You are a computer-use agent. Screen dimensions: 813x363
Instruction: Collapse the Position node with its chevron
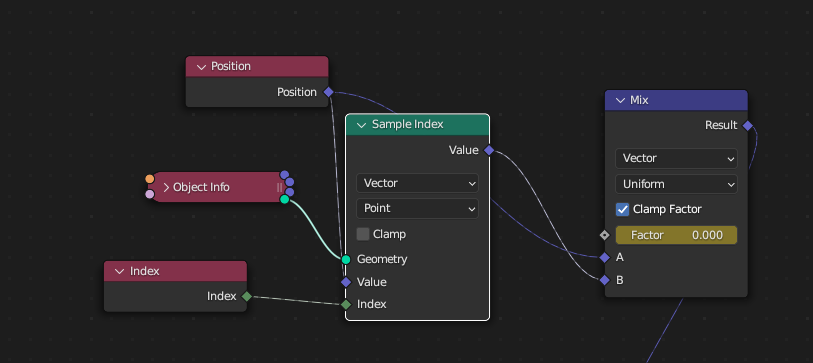tap(202, 67)
